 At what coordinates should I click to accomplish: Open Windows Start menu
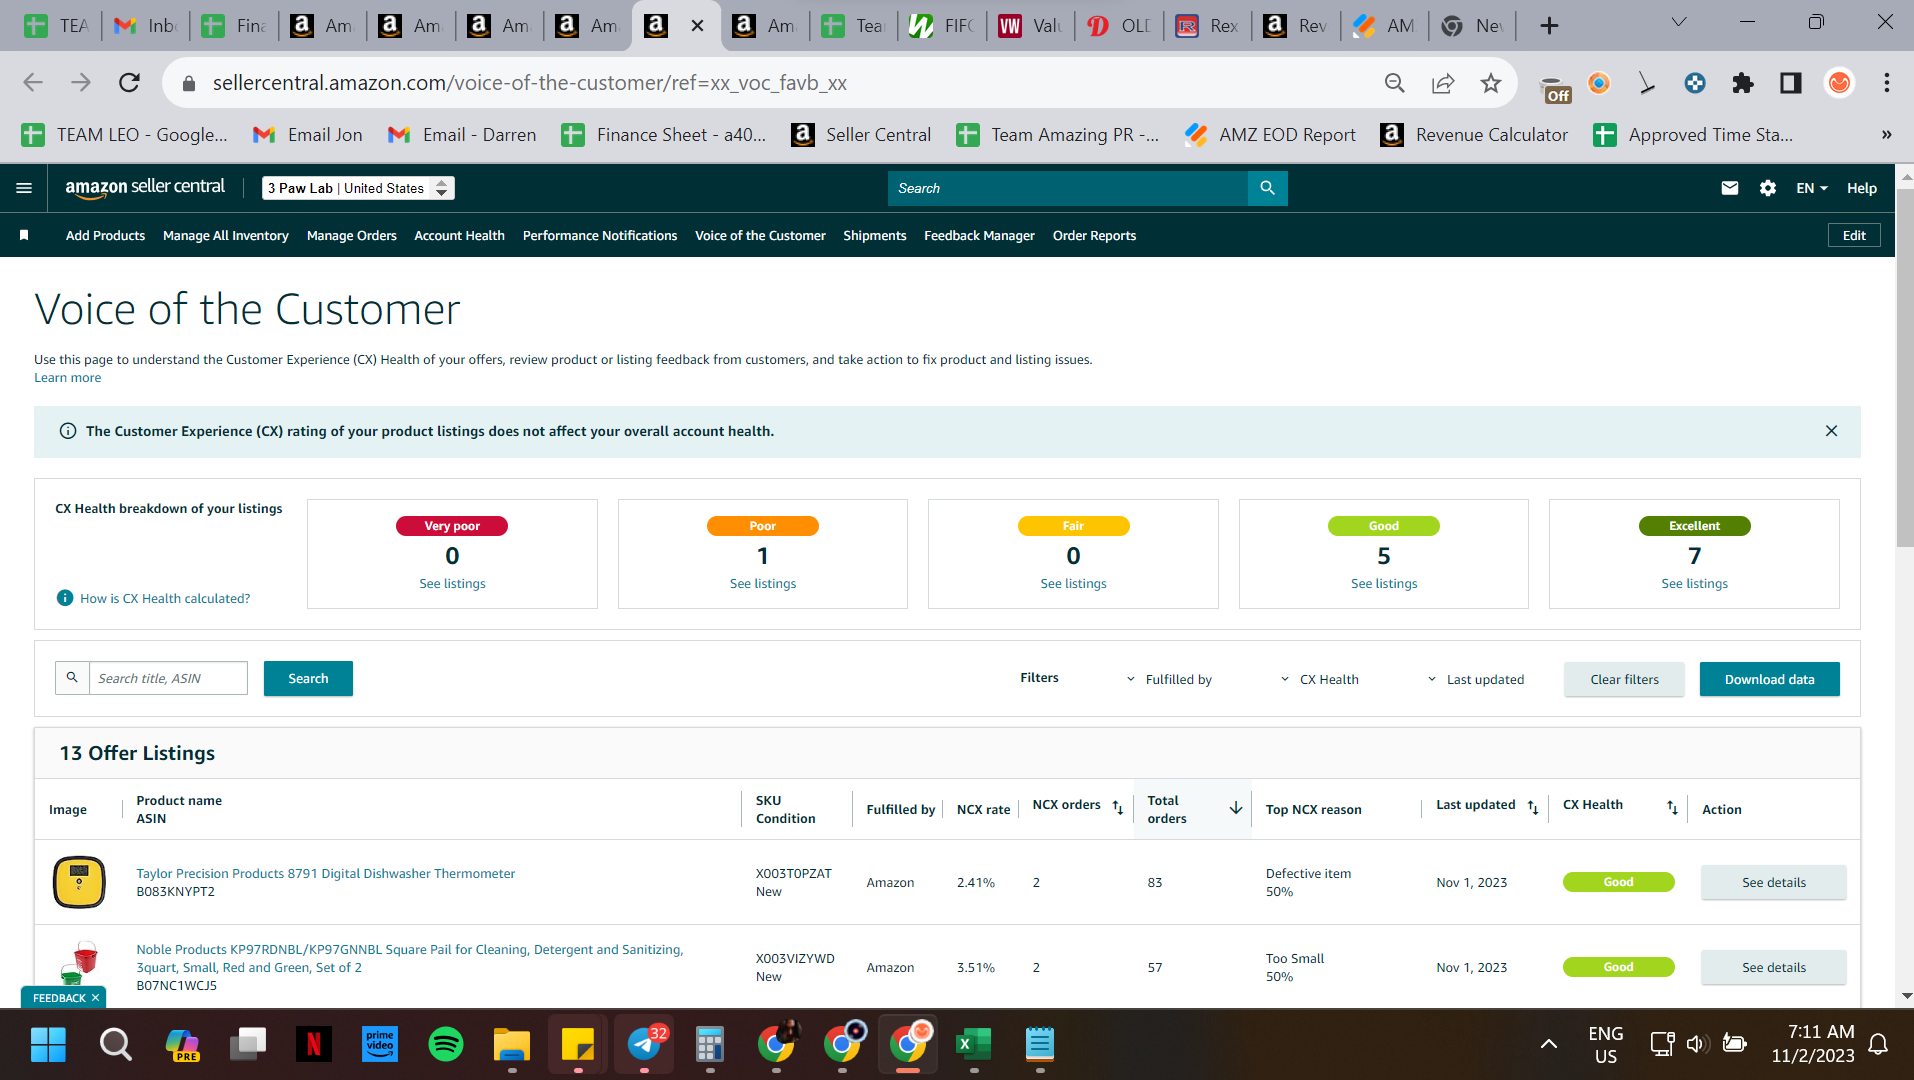coord(48,1044)
